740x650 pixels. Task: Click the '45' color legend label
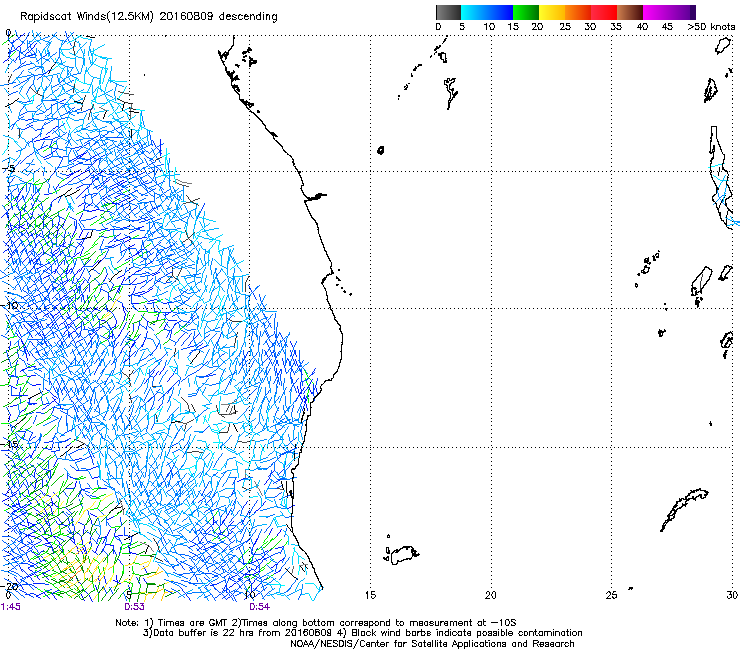pos(667,27)
